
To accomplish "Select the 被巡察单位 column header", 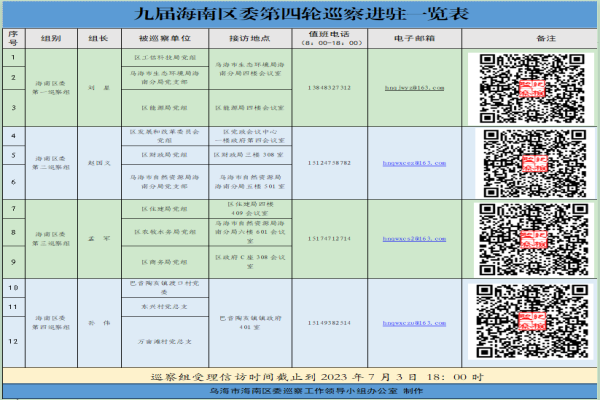I will click(x=165, y=38).
